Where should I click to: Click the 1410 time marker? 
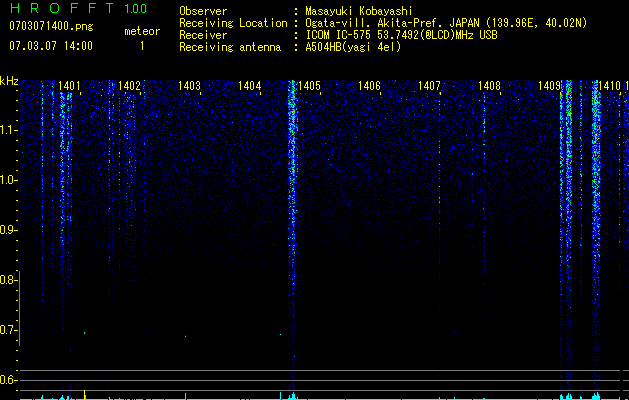click(609, 86)
